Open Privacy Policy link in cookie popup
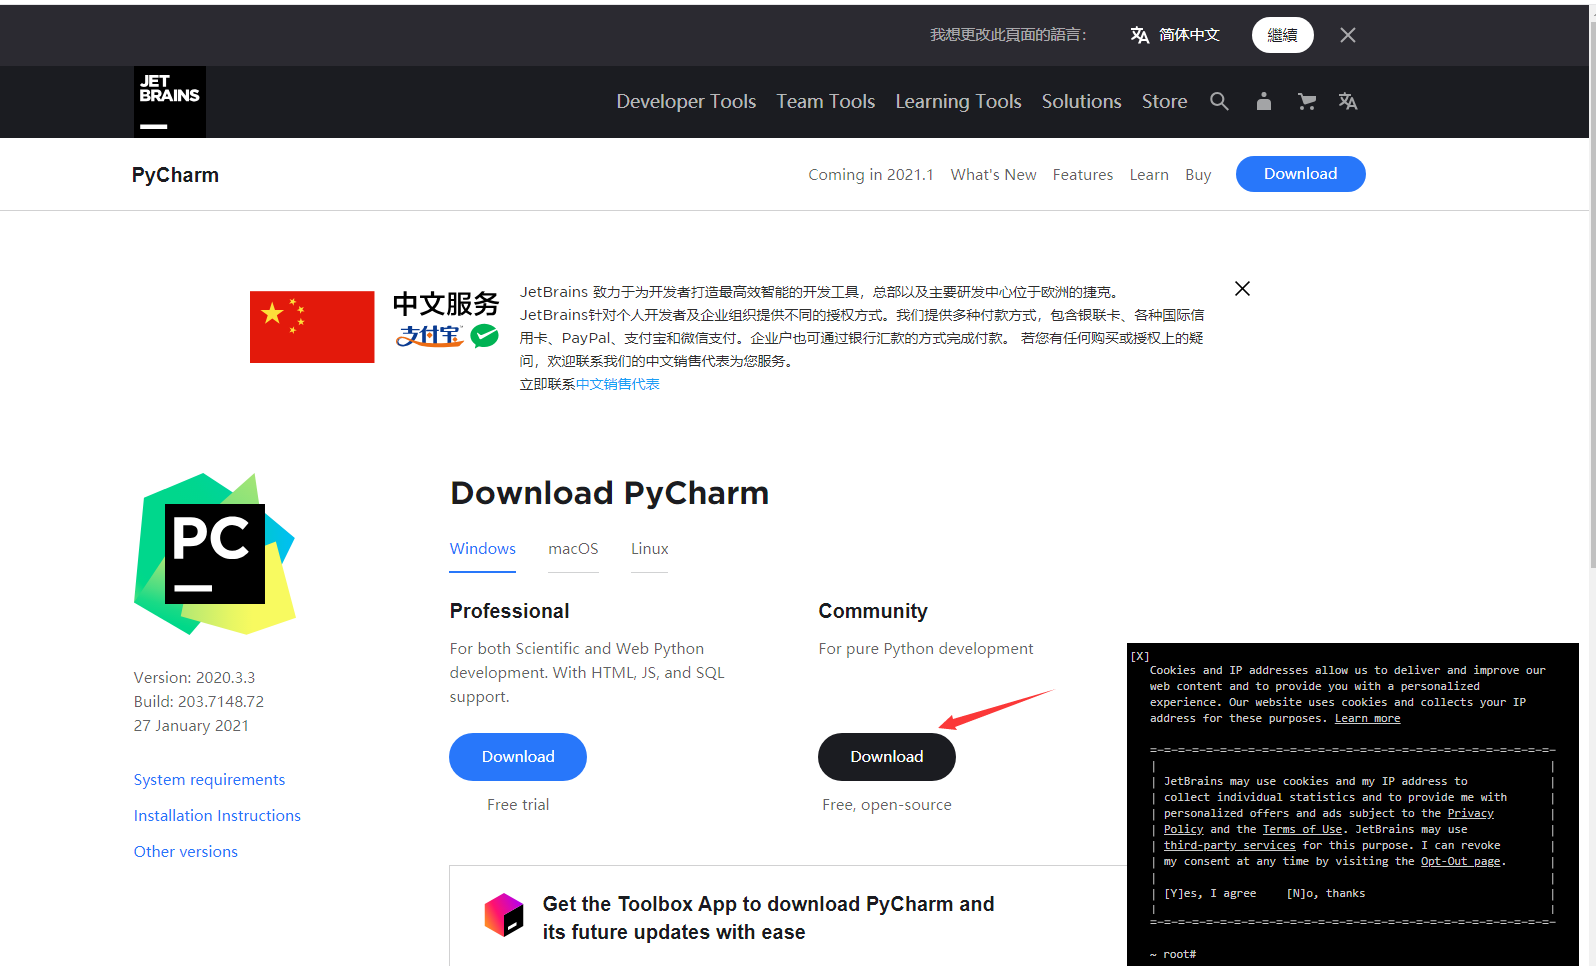Screen dimensions: 1596x966 1470,814
